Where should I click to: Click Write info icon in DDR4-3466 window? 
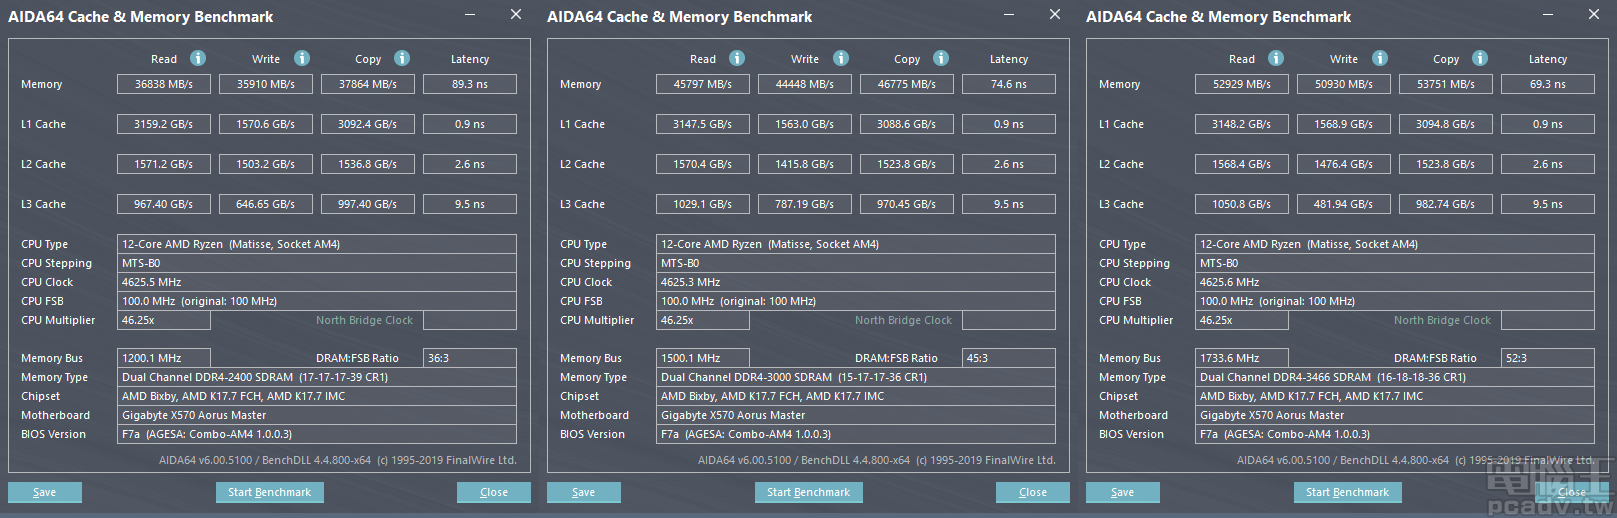point(1380,58)
